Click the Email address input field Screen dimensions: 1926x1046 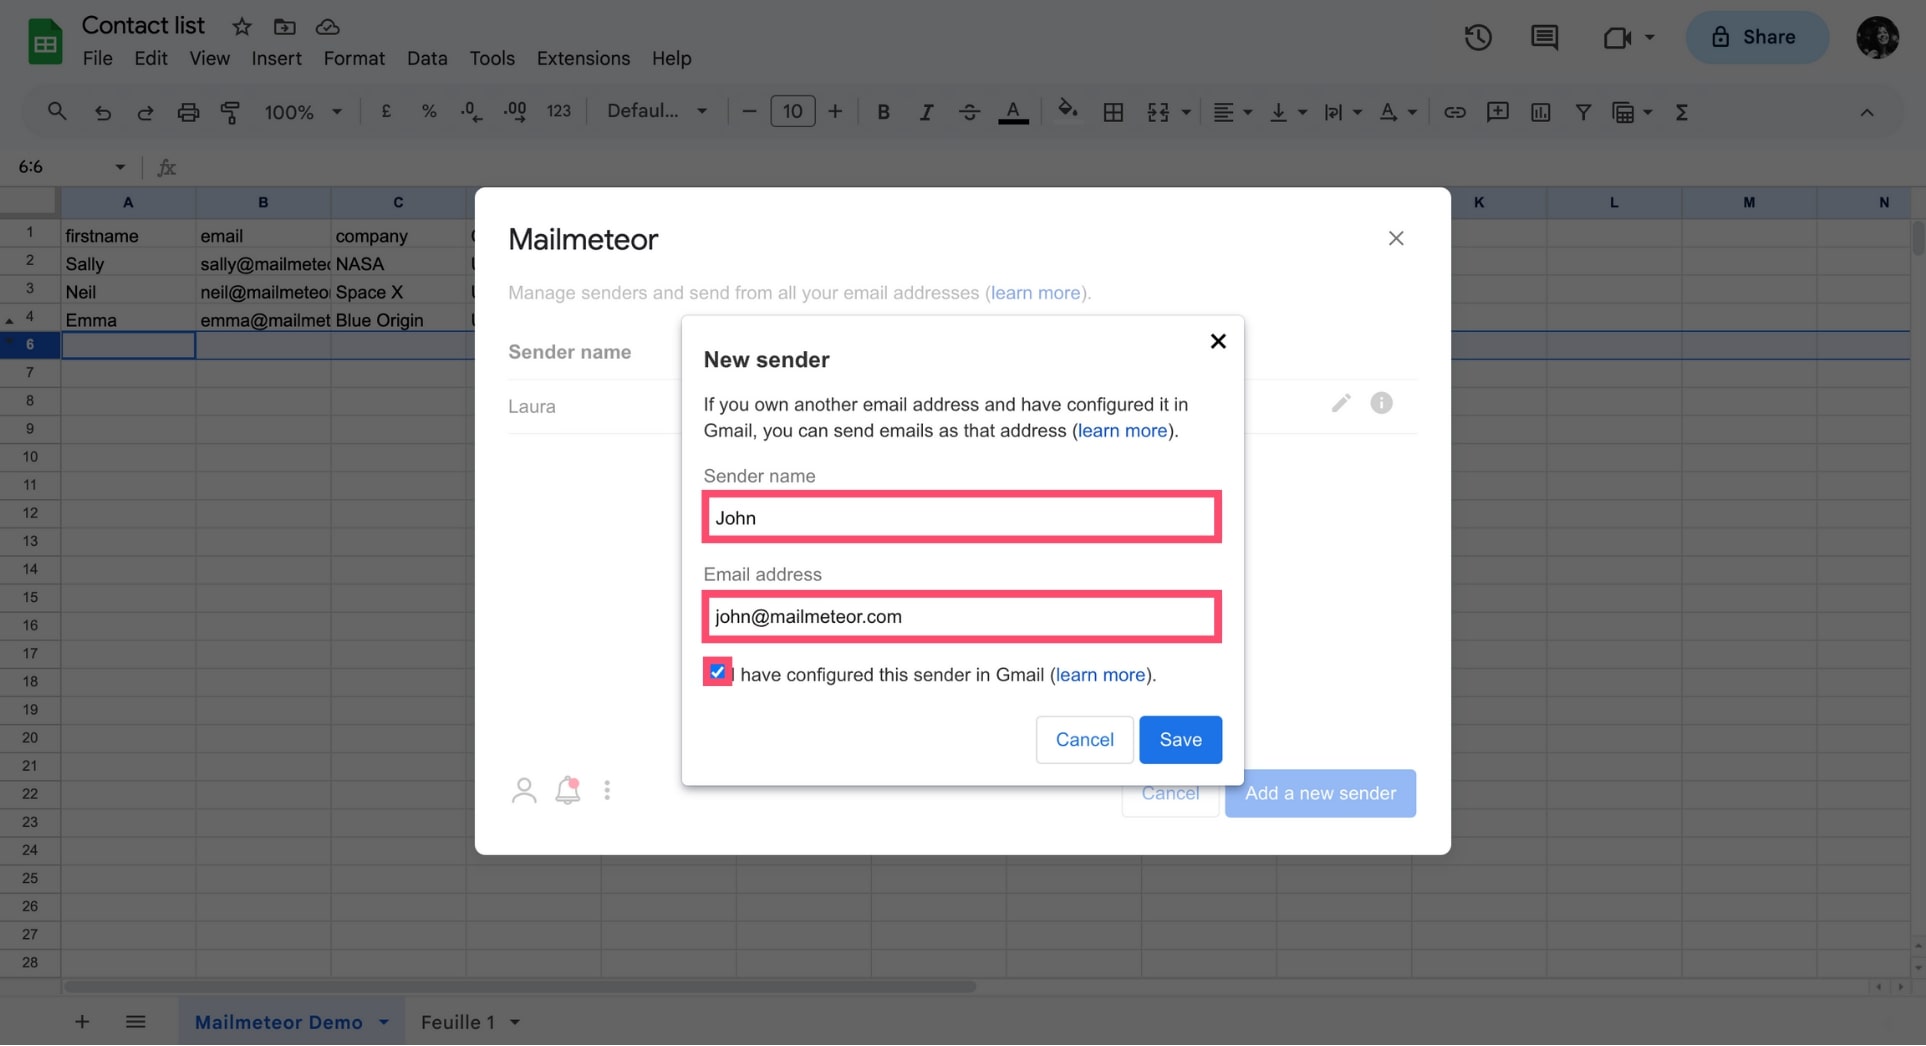[x=961, y=616]
